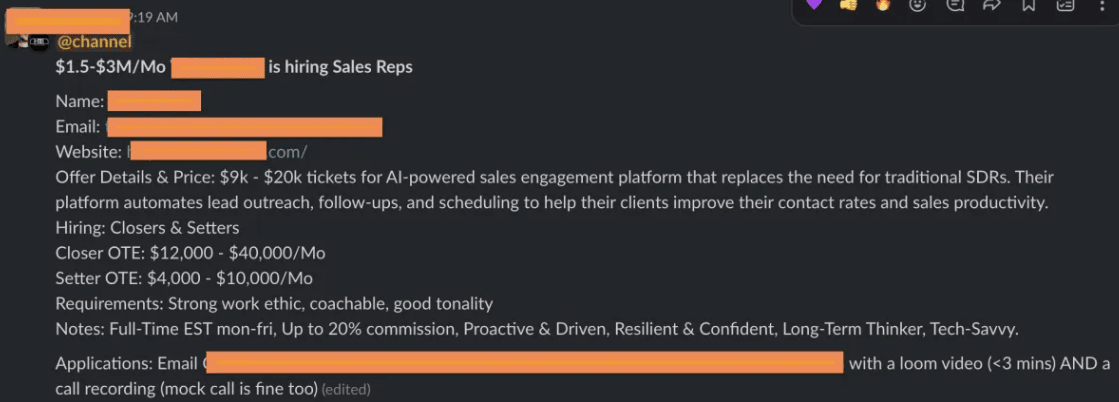
Task: Open the three-dot more actions menu
Action: [1103, 5]
